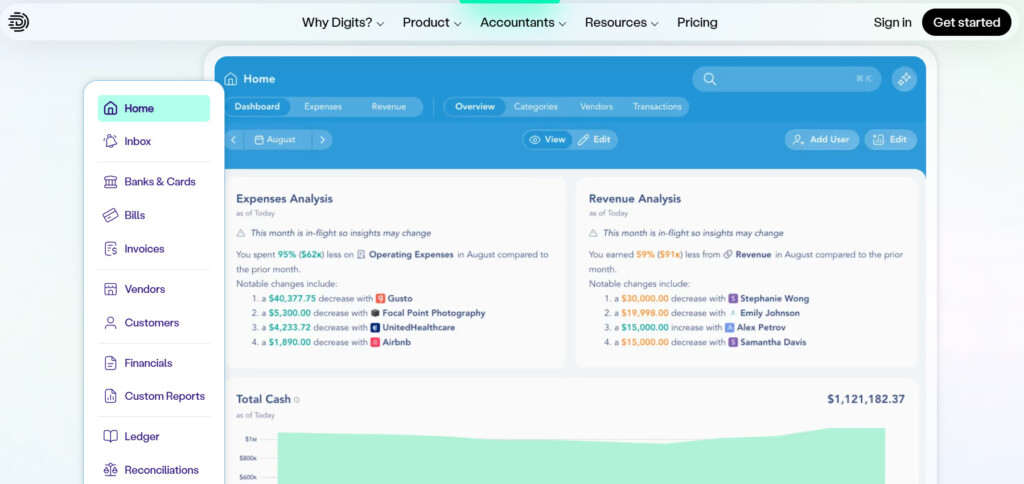Click the $19,998.00 decrease amount

[x=645, y=313]
